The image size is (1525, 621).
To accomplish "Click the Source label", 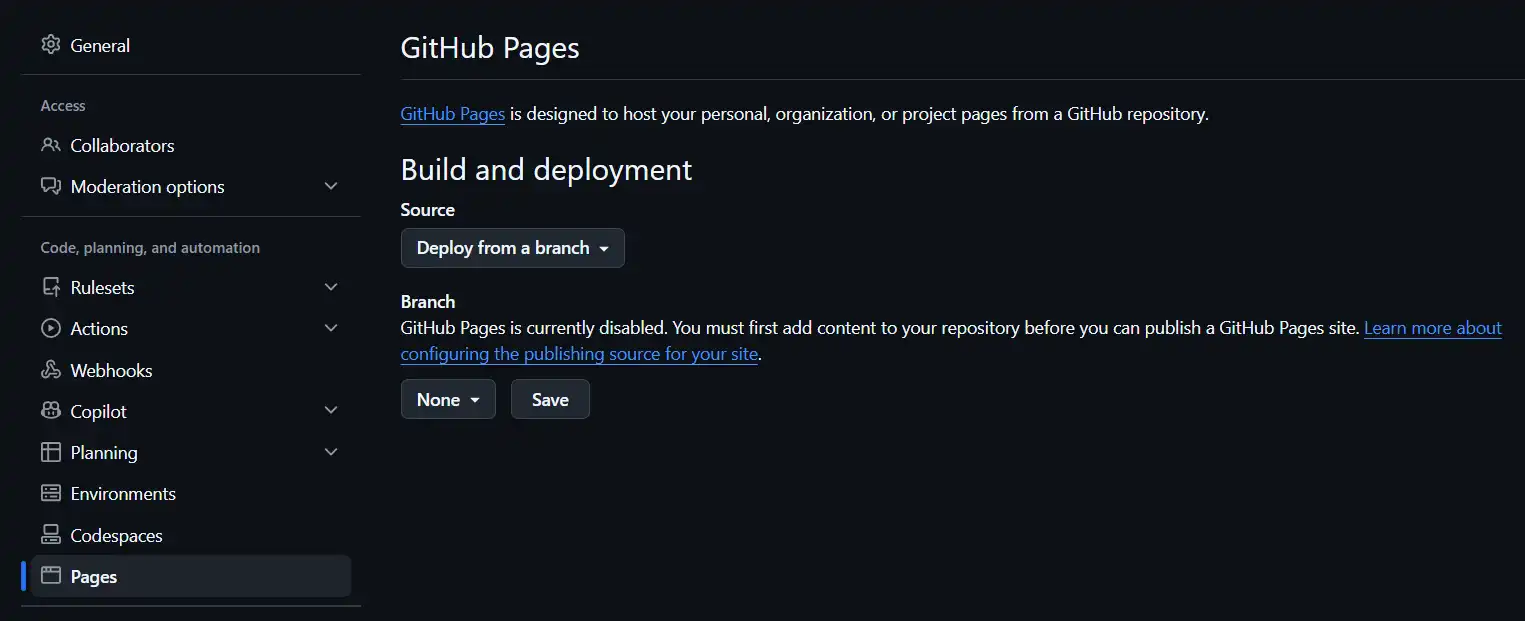I will tap(428, 210).
